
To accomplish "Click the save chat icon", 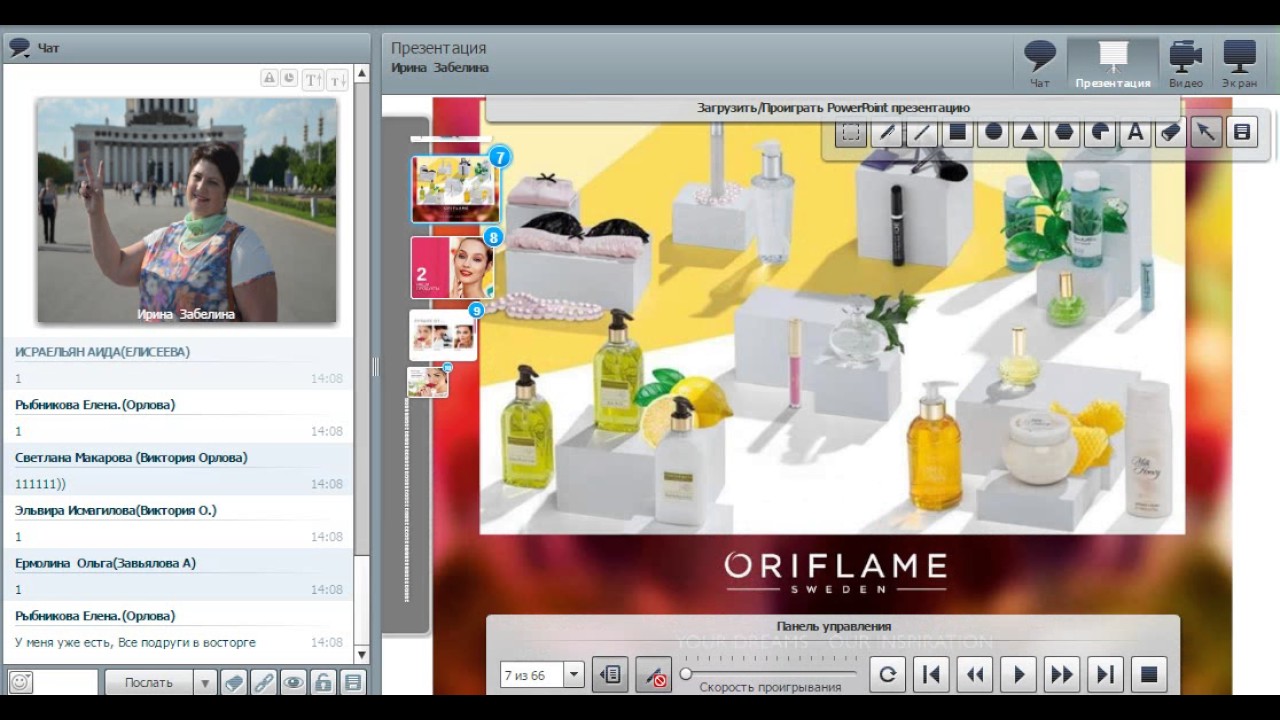I will (x=352, y=682).
